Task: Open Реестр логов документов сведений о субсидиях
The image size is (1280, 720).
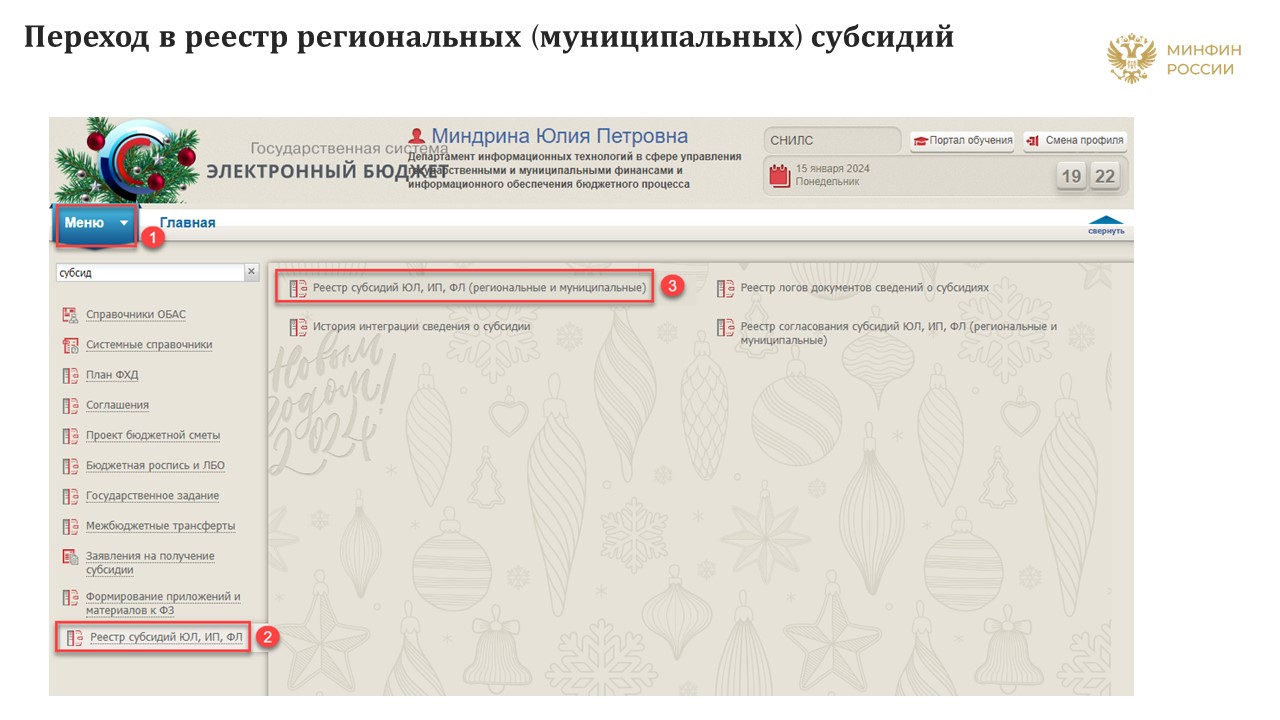Action: click(x=864, y=288)
